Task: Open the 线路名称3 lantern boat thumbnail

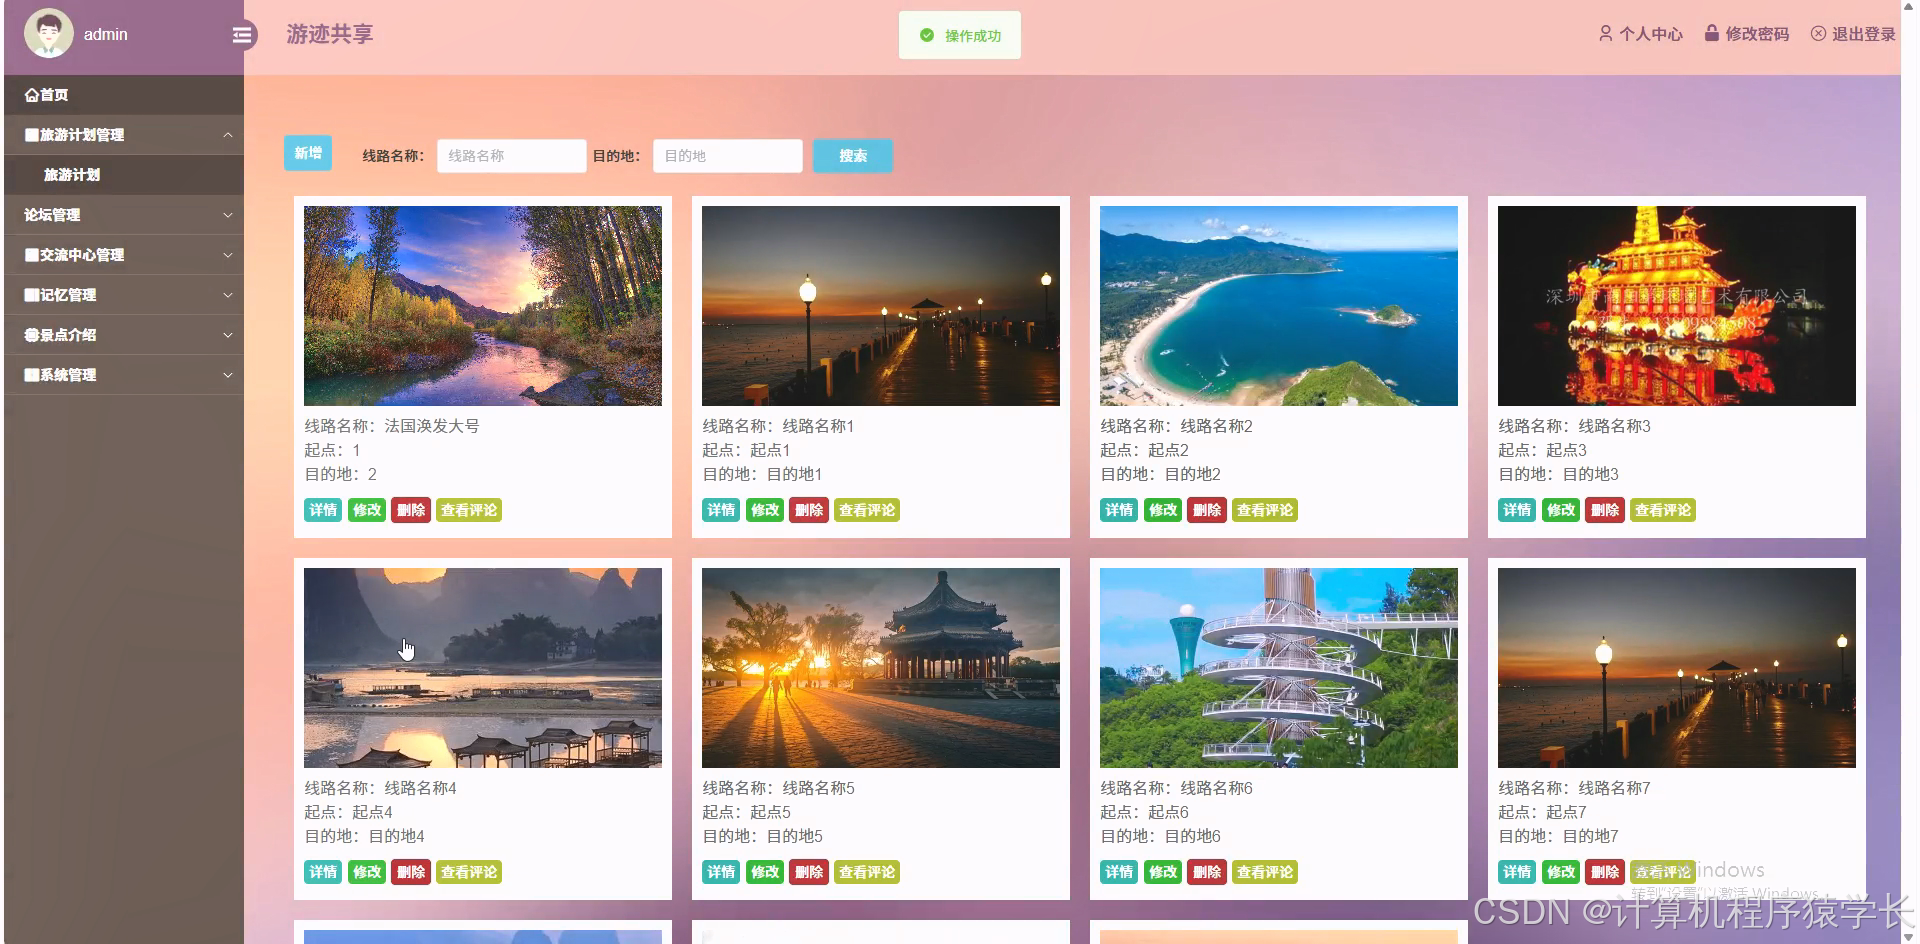Action: [x=1677, y=306]
